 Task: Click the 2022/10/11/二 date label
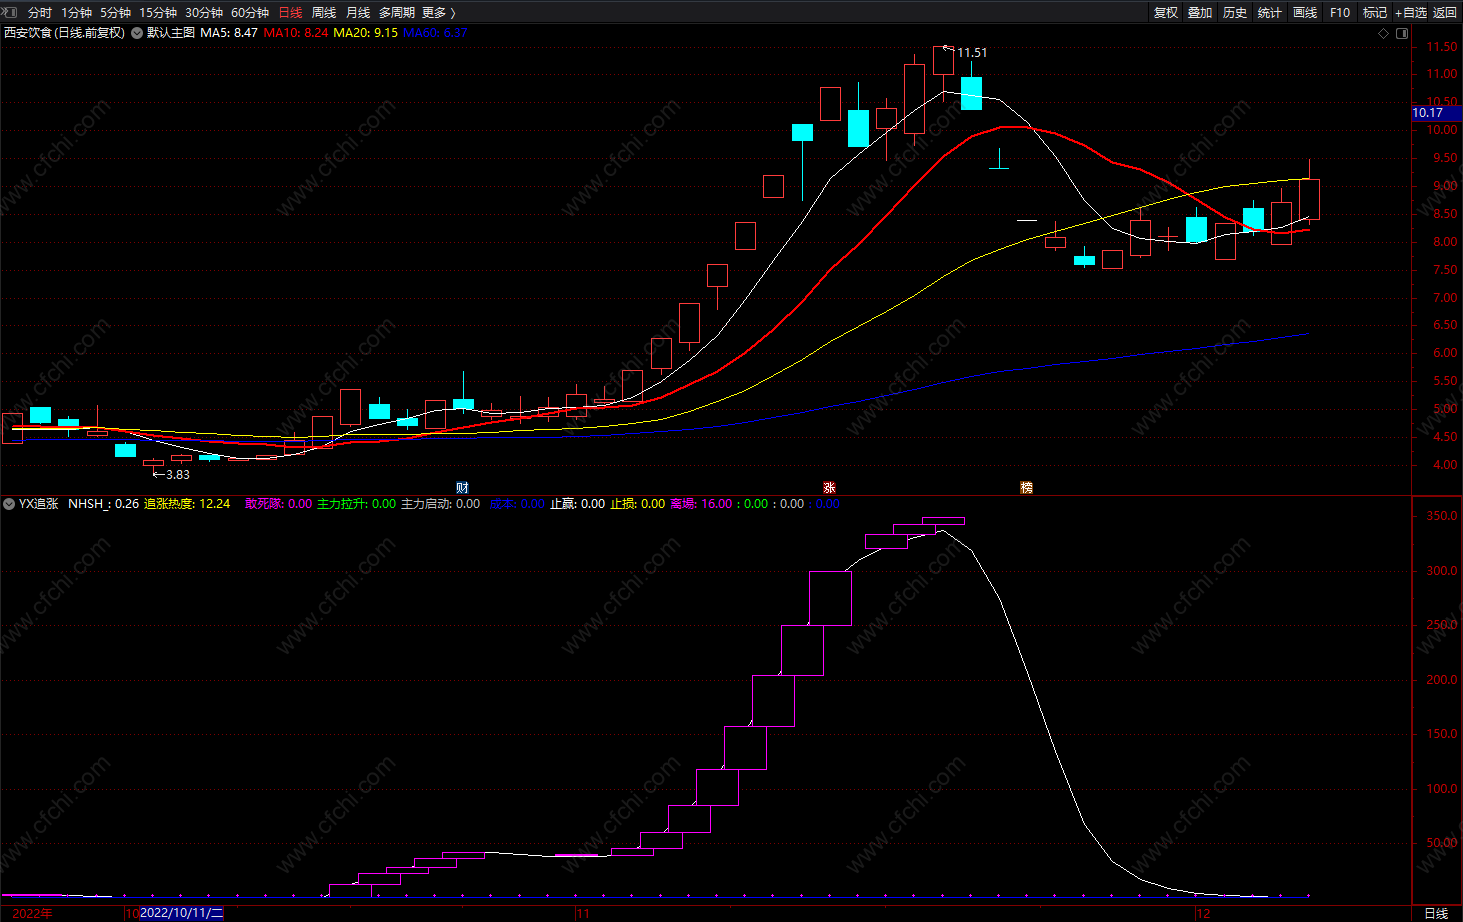tap(181, 913)
